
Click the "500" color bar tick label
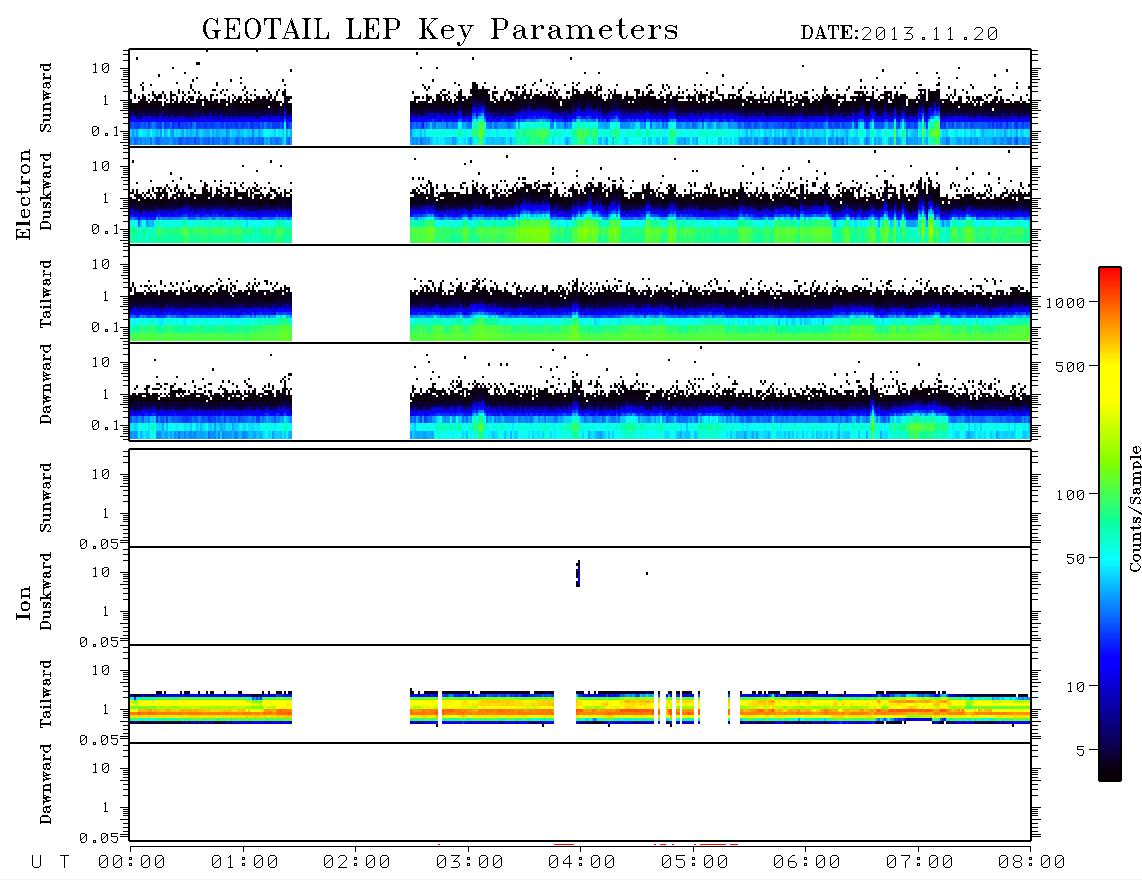point(1071,366)
